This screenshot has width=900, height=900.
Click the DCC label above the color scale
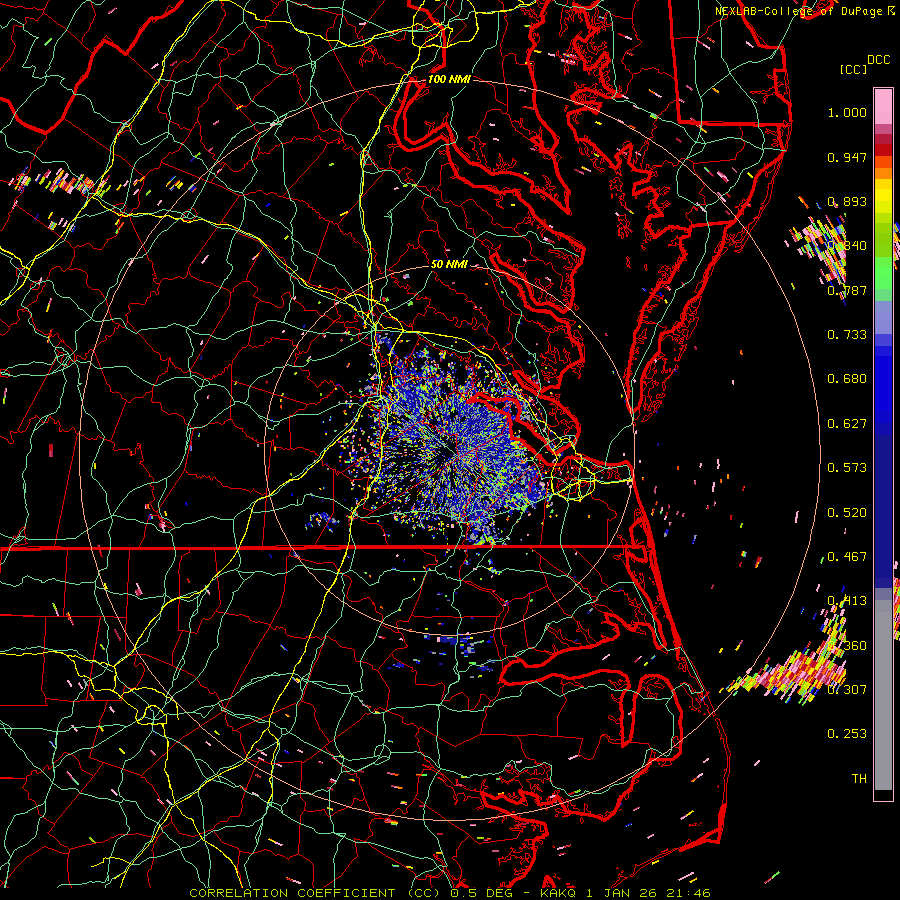(x=878, y=60)
